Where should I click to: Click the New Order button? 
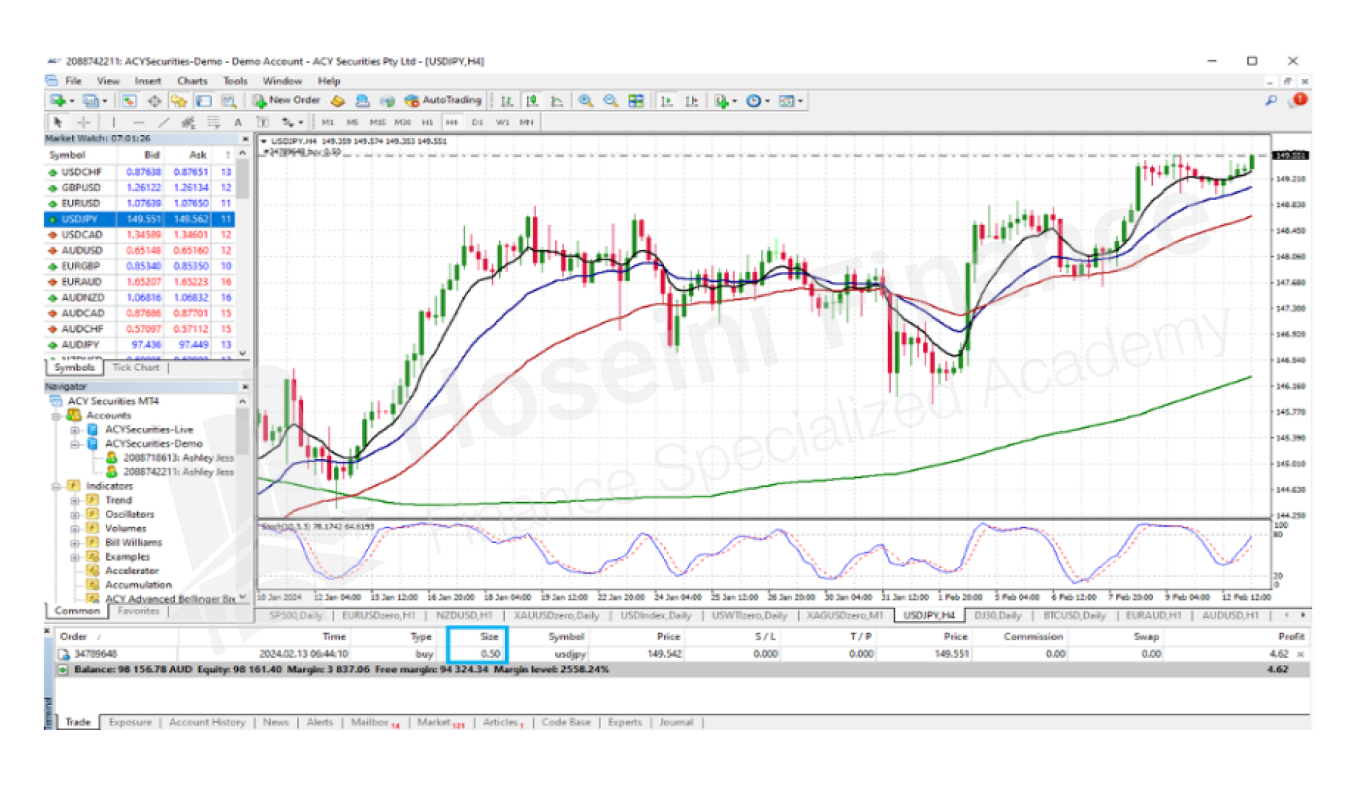tap(287, 100)
